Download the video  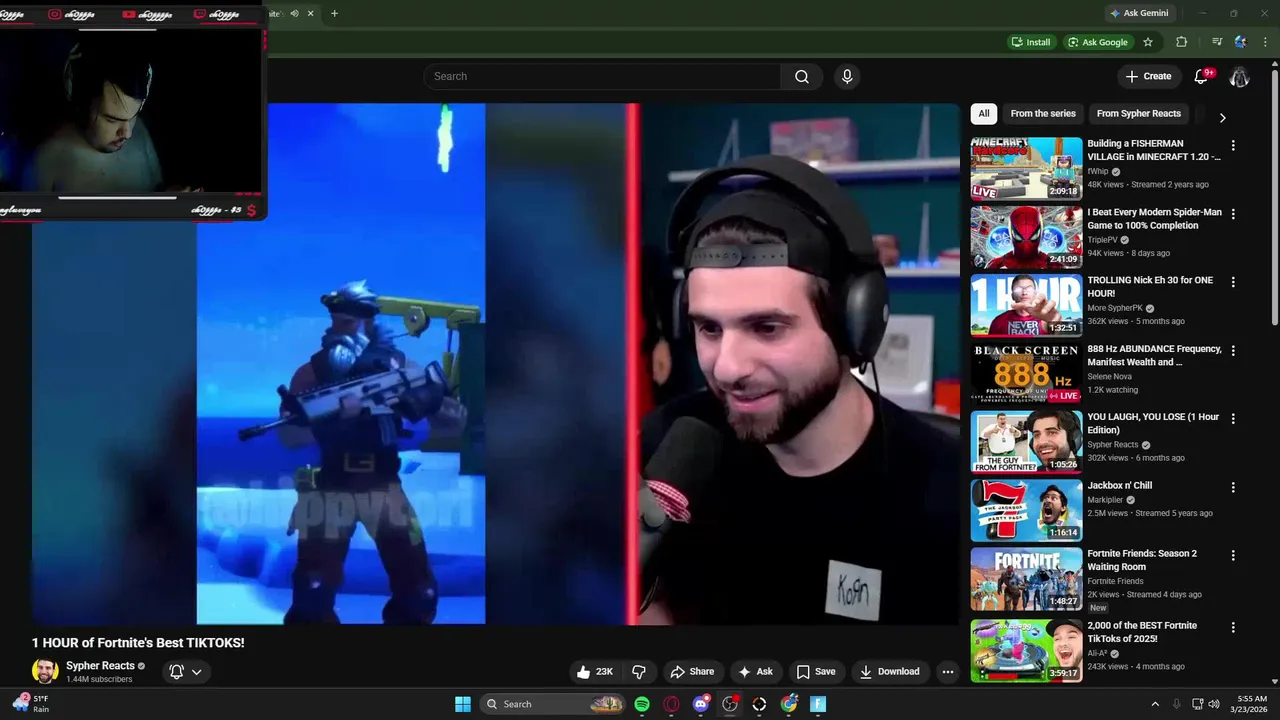coord(889,672)
